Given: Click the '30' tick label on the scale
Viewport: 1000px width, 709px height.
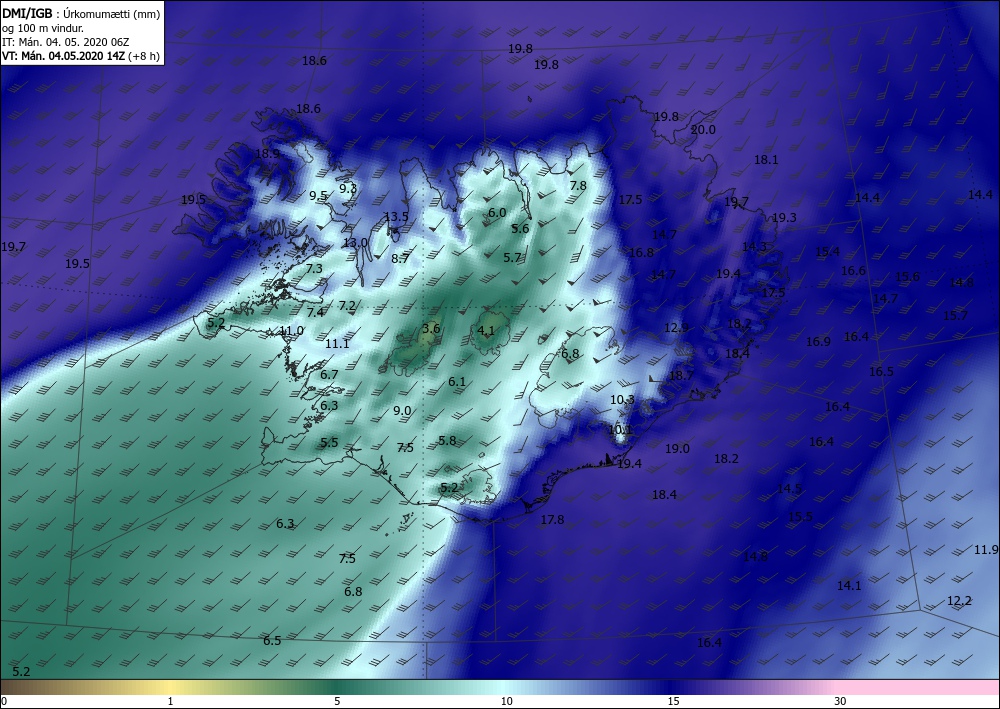Looking at the screenshot, I should [x=840, y=701].
